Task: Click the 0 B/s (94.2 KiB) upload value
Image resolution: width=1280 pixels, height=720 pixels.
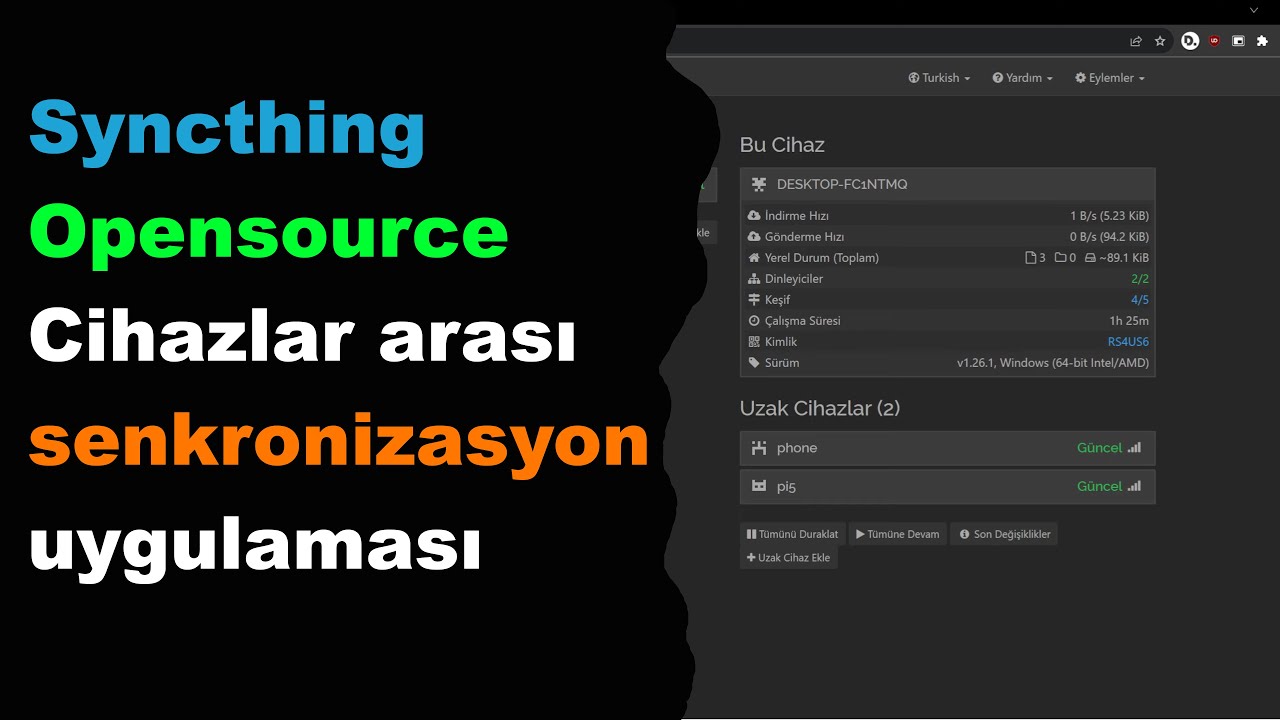Action: pyautogui.click(x=1109, y=237)
